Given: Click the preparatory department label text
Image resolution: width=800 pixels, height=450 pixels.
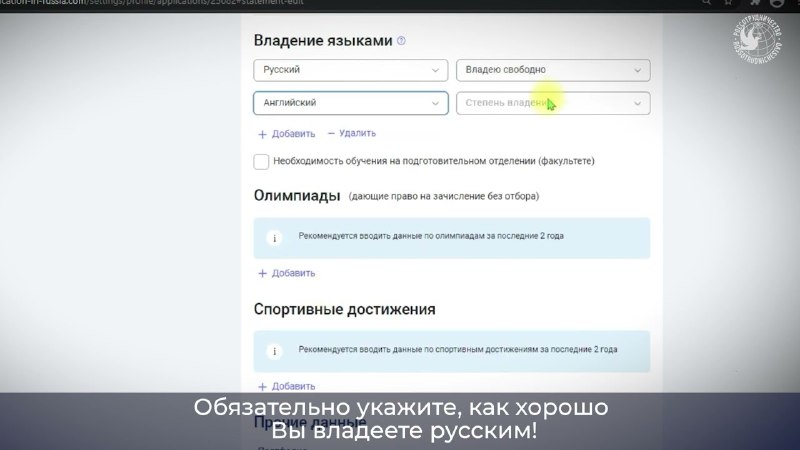Looking at the screenshot, I should [x=434, y=161].
